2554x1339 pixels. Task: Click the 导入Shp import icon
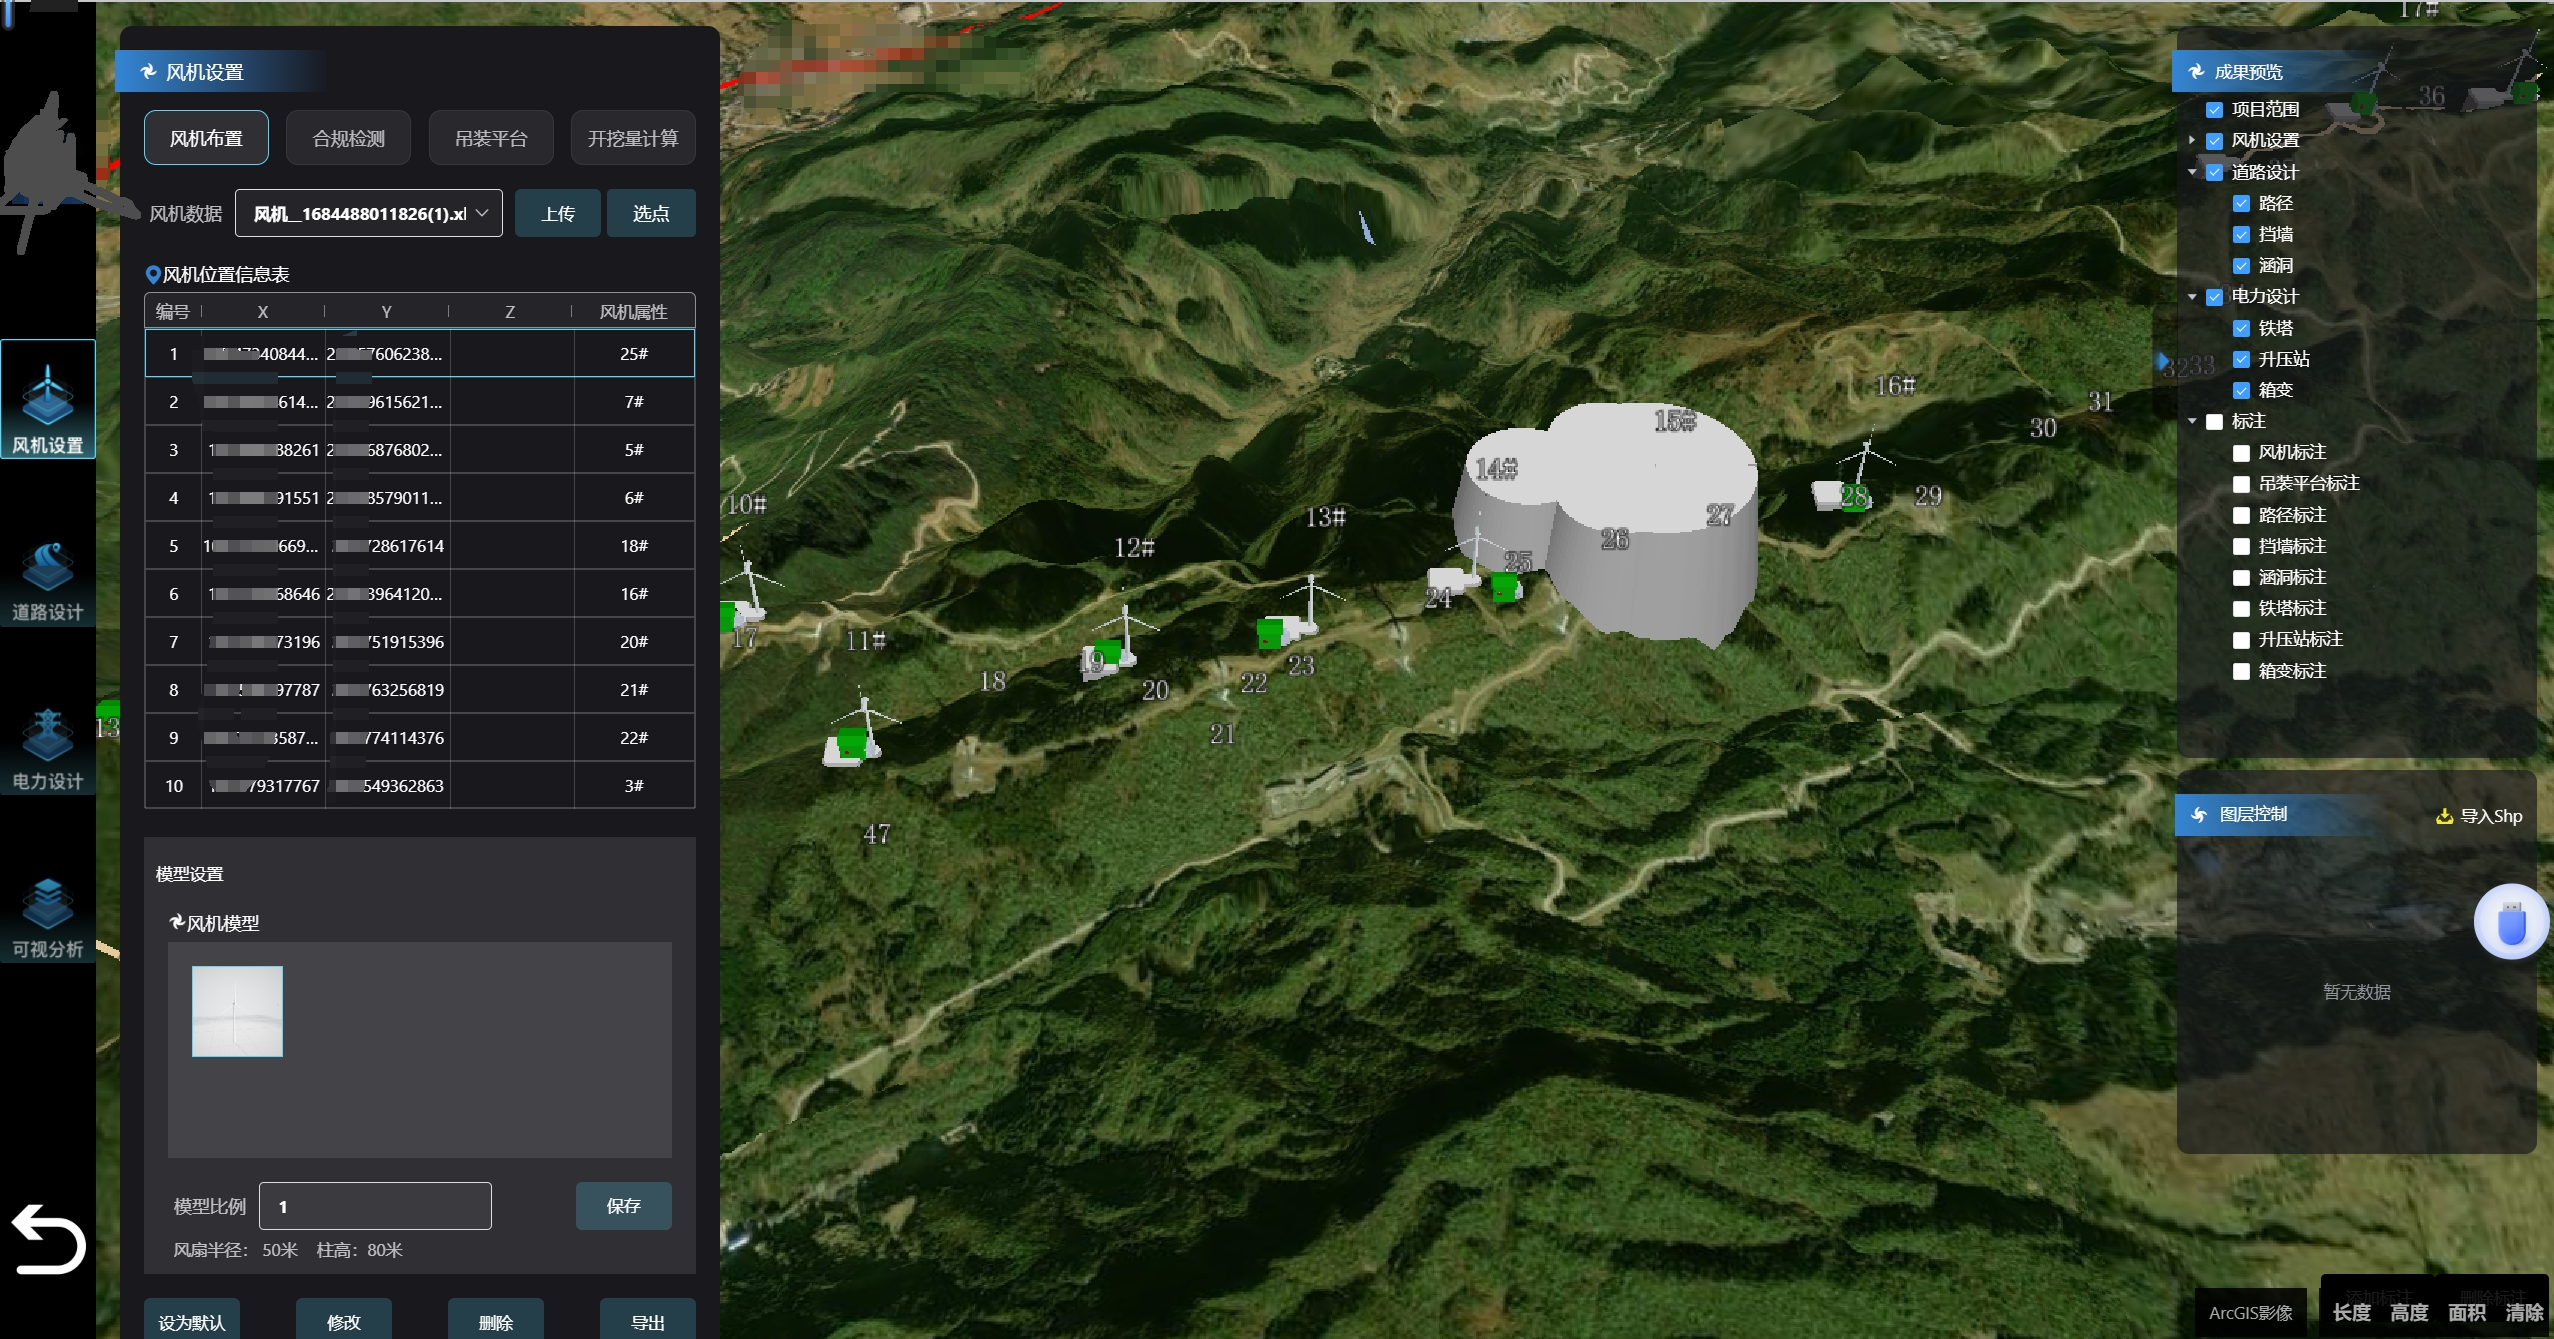pos(2444,816)
